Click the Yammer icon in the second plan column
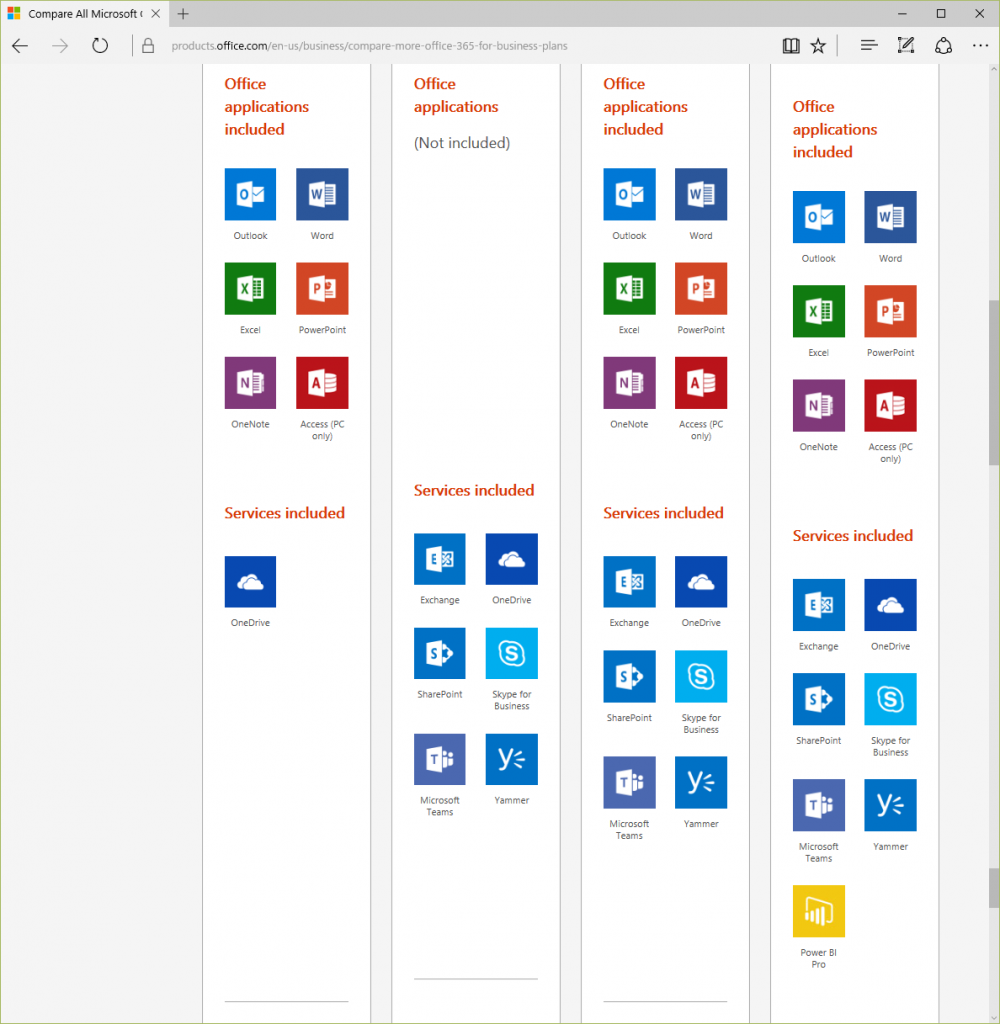1000x1024 pixels. [x=511, y=759]
